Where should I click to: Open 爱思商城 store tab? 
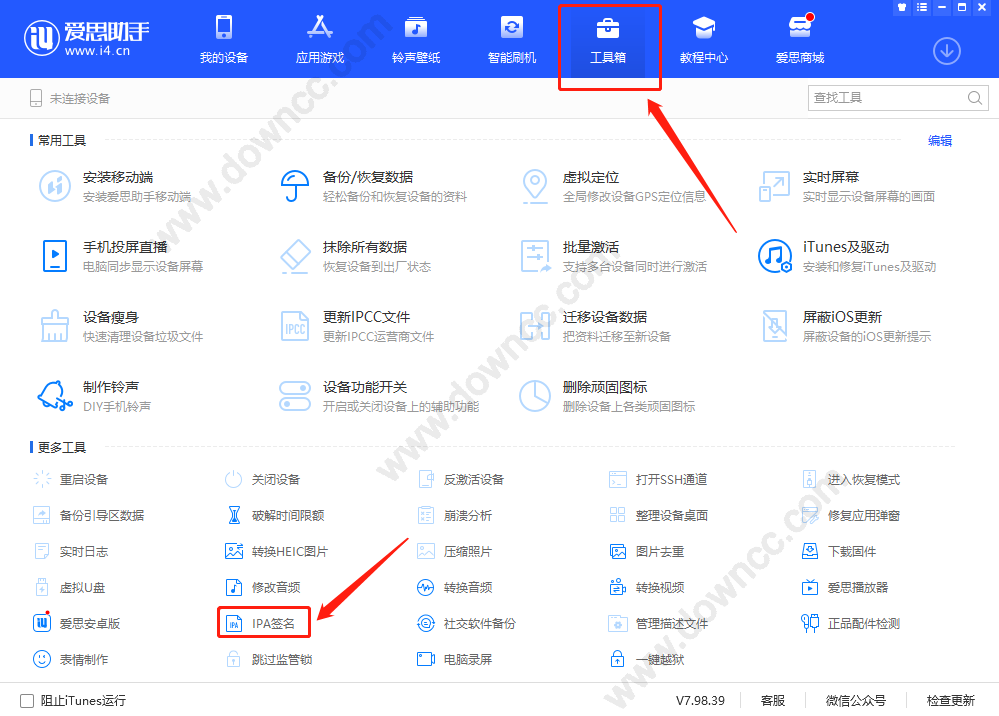(799, 40)
